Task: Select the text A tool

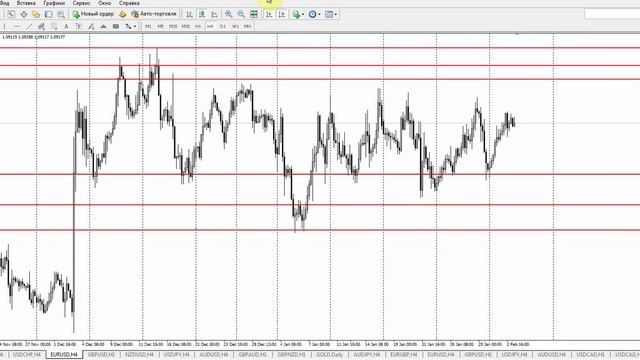Action: pyautogui.click(x=66, y=26)
